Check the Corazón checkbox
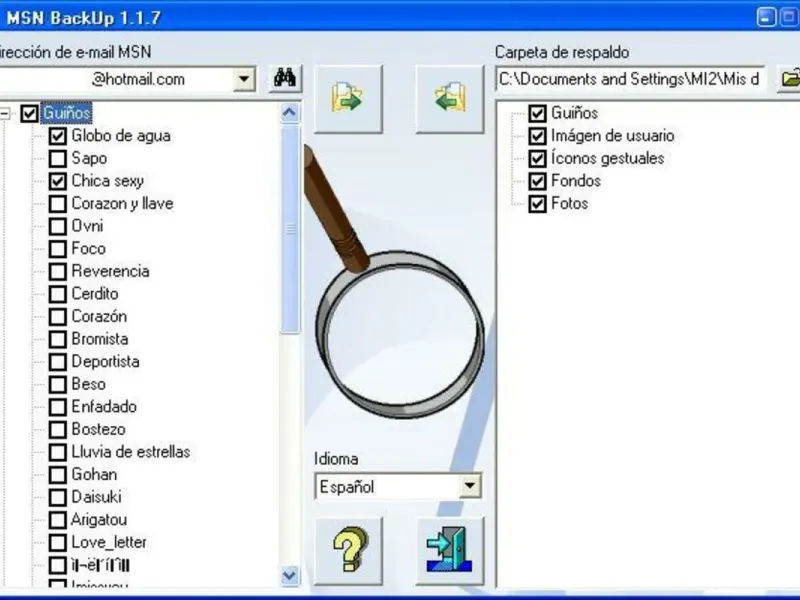The image size is (800, 600). coord(58,317)
